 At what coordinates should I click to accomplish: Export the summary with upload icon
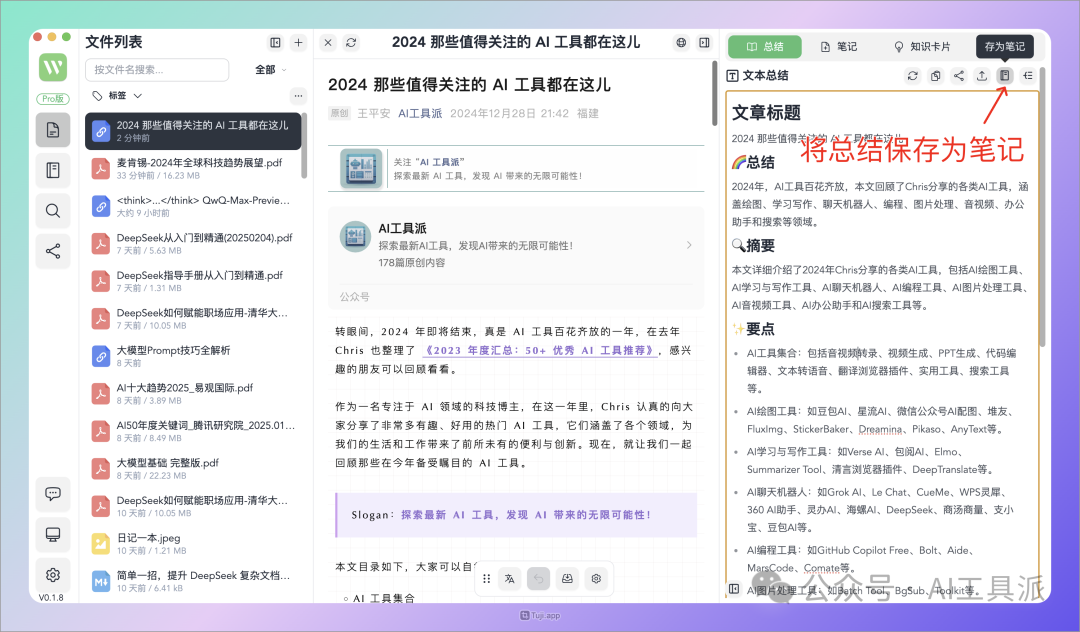click(982, 76)
